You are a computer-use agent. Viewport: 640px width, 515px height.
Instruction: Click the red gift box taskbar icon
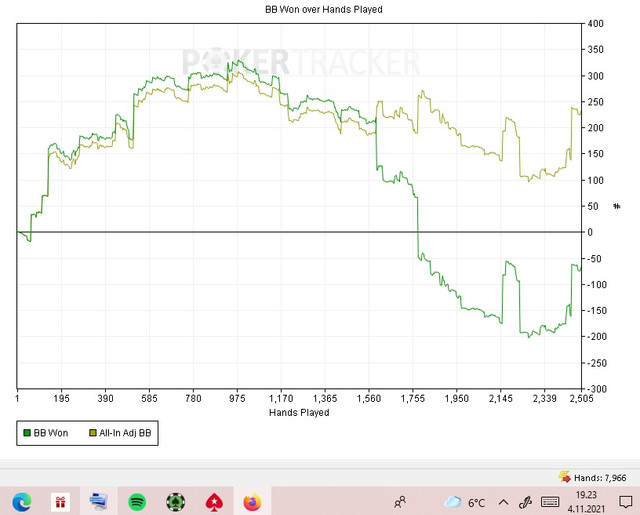coord(60,502)
